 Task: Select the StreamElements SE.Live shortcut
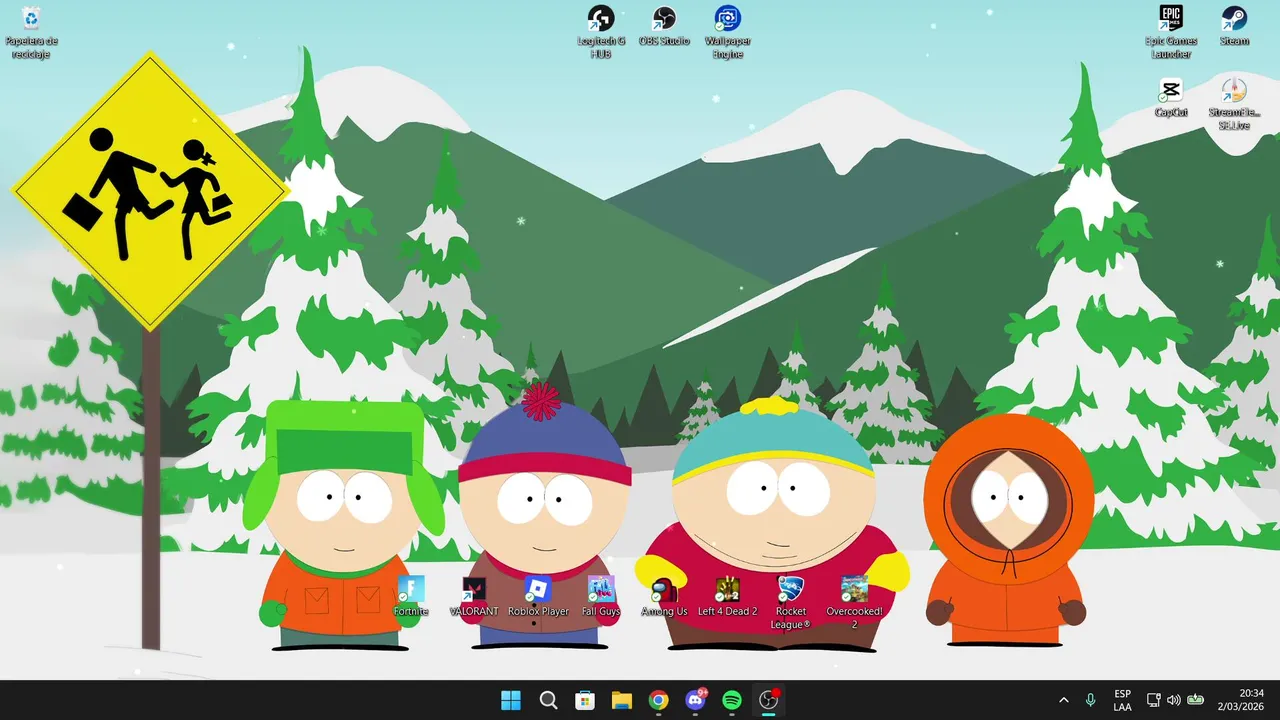pyautogui.click(x=1234, y=103)
